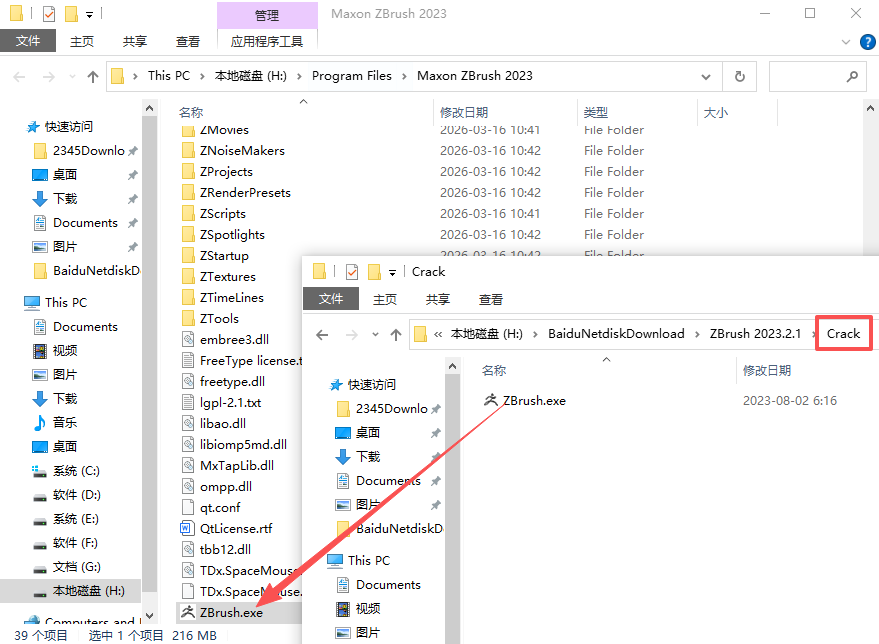Screen dimensions: 879x644
Task: Open the 文件 menu in the Crack window
Action: click(x=331, y=299)
